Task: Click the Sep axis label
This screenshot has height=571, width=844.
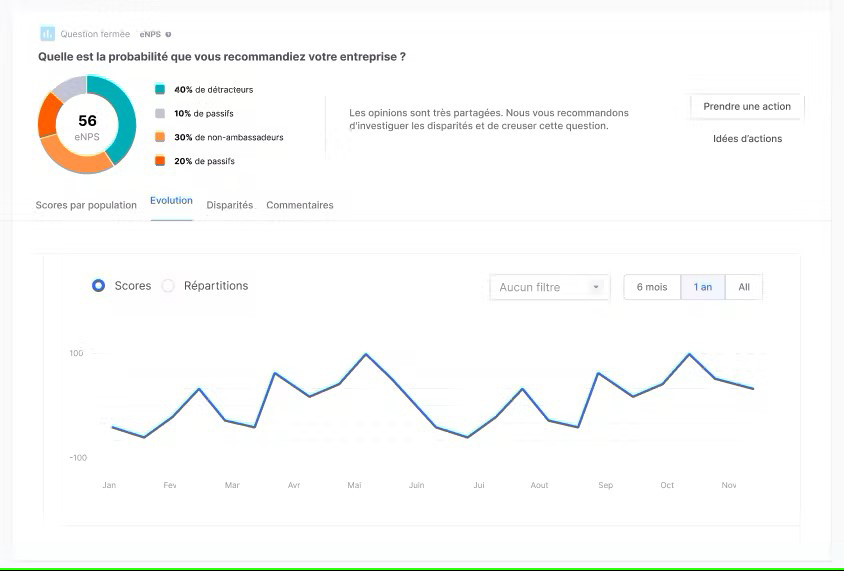Action: [606, 485]
